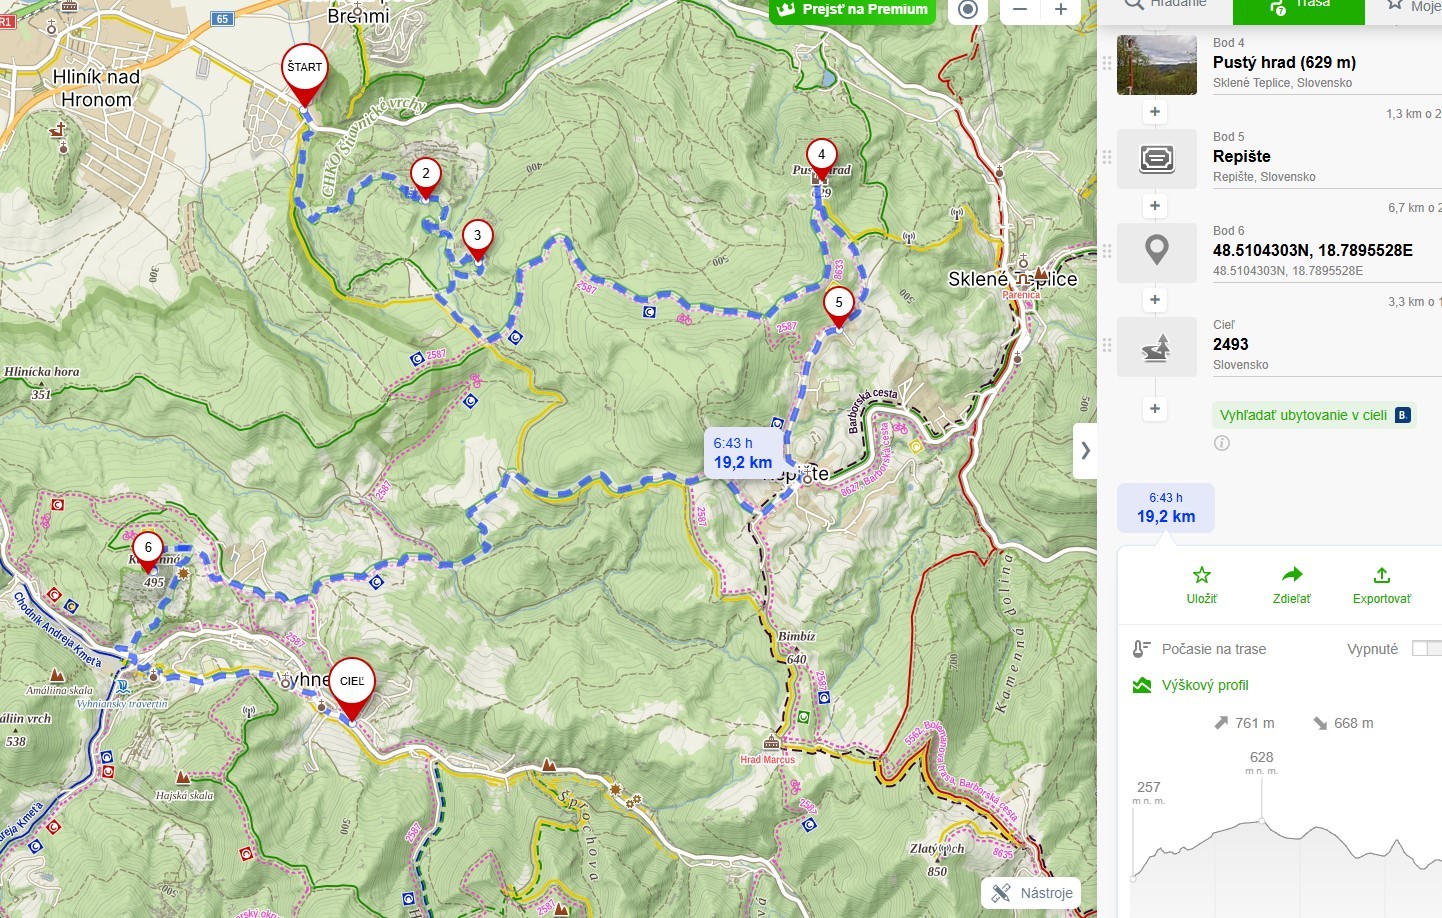Open the Pustý hrad photo thumbnail
This screenshot has width=1442, height=918.
[x=1157, y=65]
